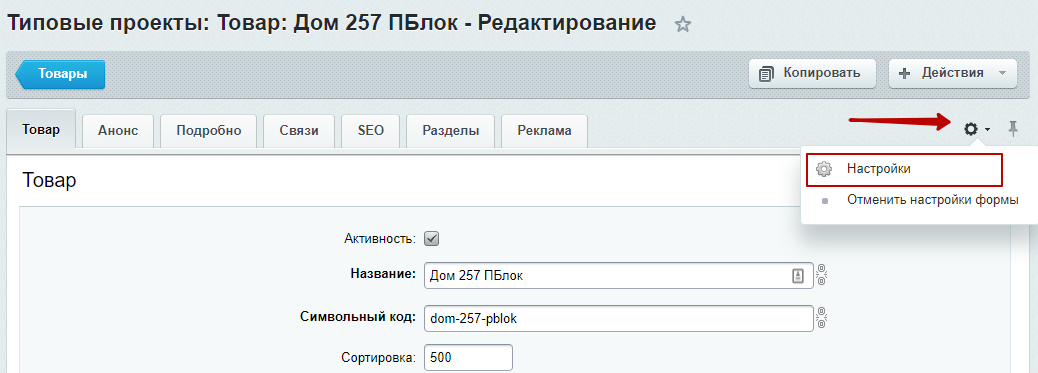This screenshot has height=373, width=1038.
Task: Click the gear icon in Настройки menu item
Action: 824,169
